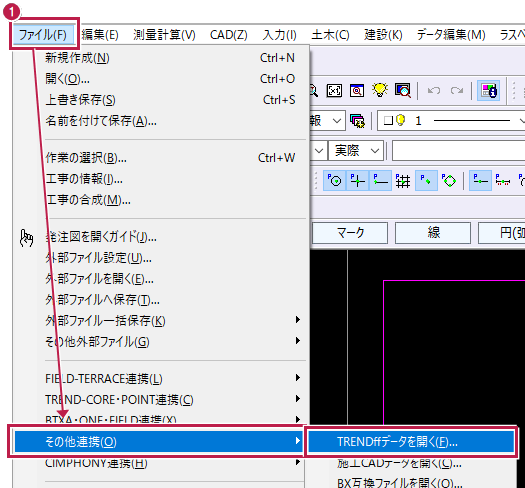Click the highlighted display settings toolbar icon
This screenshot has height=488, width=525.
pos(489,90)
